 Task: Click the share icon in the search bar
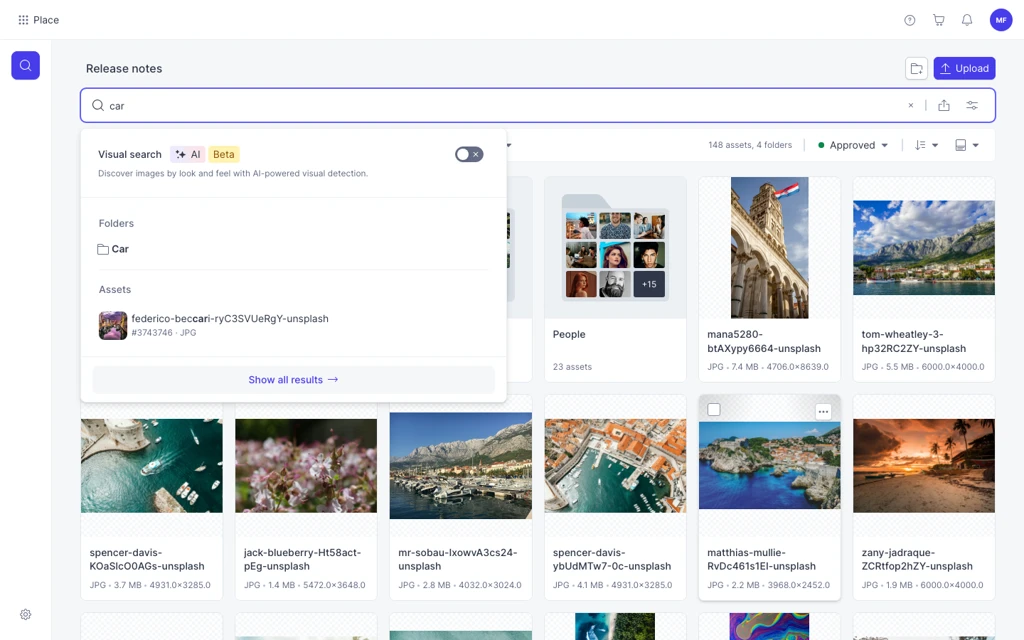point(944,106)
